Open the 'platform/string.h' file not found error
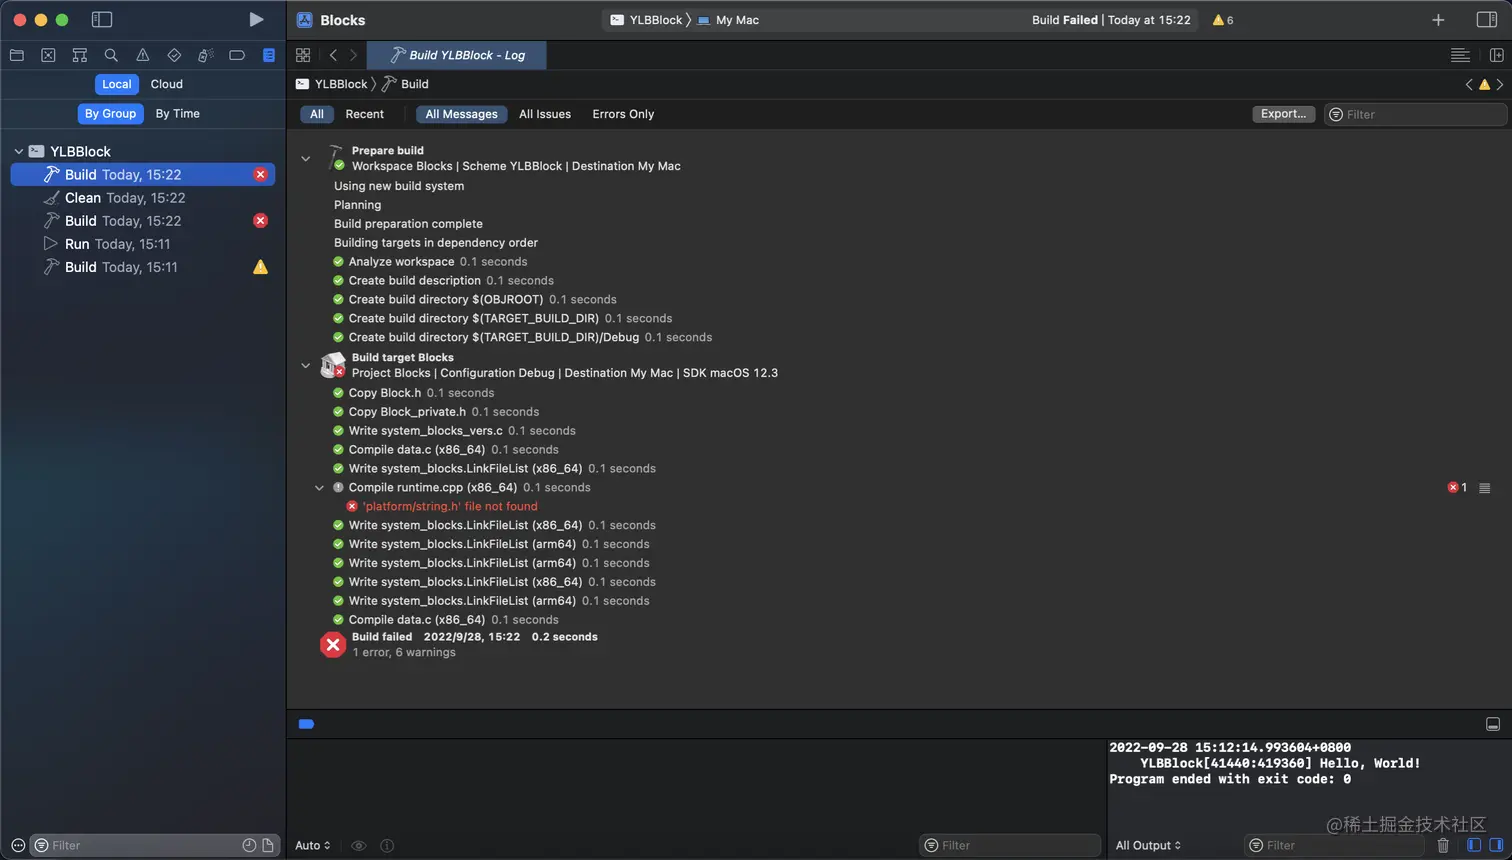The height and width of the screenshot is (860, 1512). click(449, 506)
